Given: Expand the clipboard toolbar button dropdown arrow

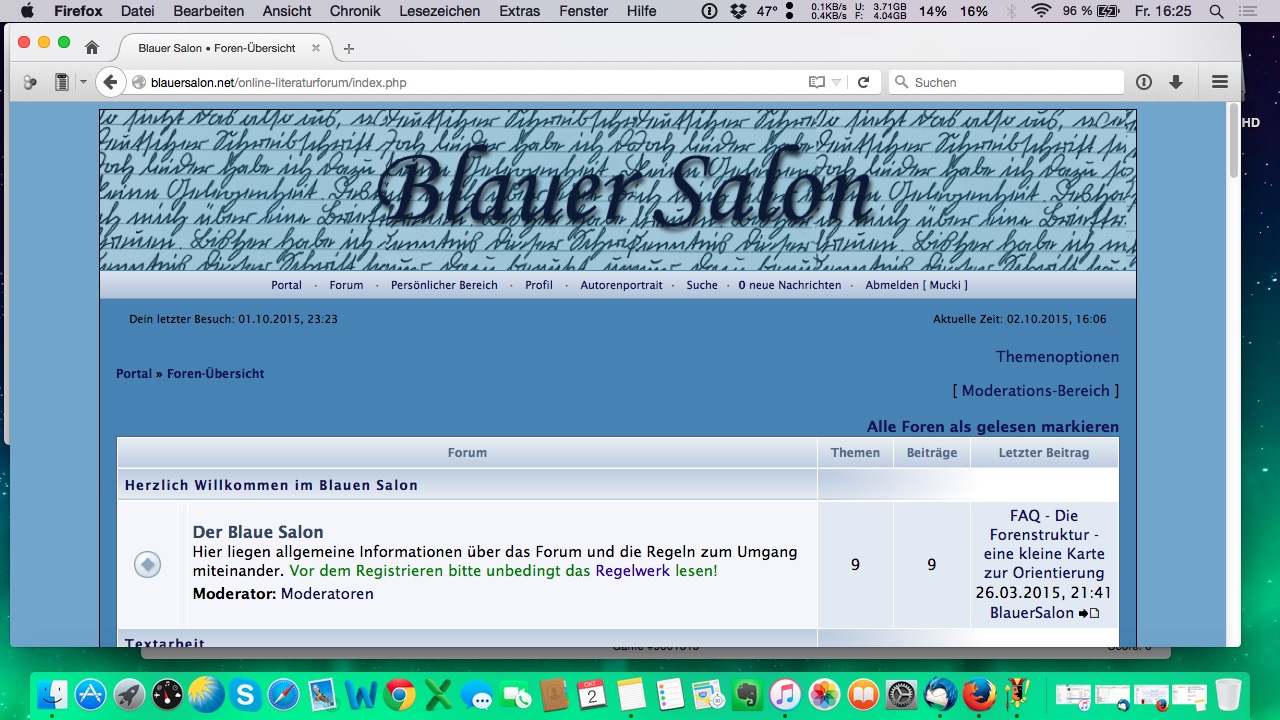Looking at the screenshot, I should (83, 83).
